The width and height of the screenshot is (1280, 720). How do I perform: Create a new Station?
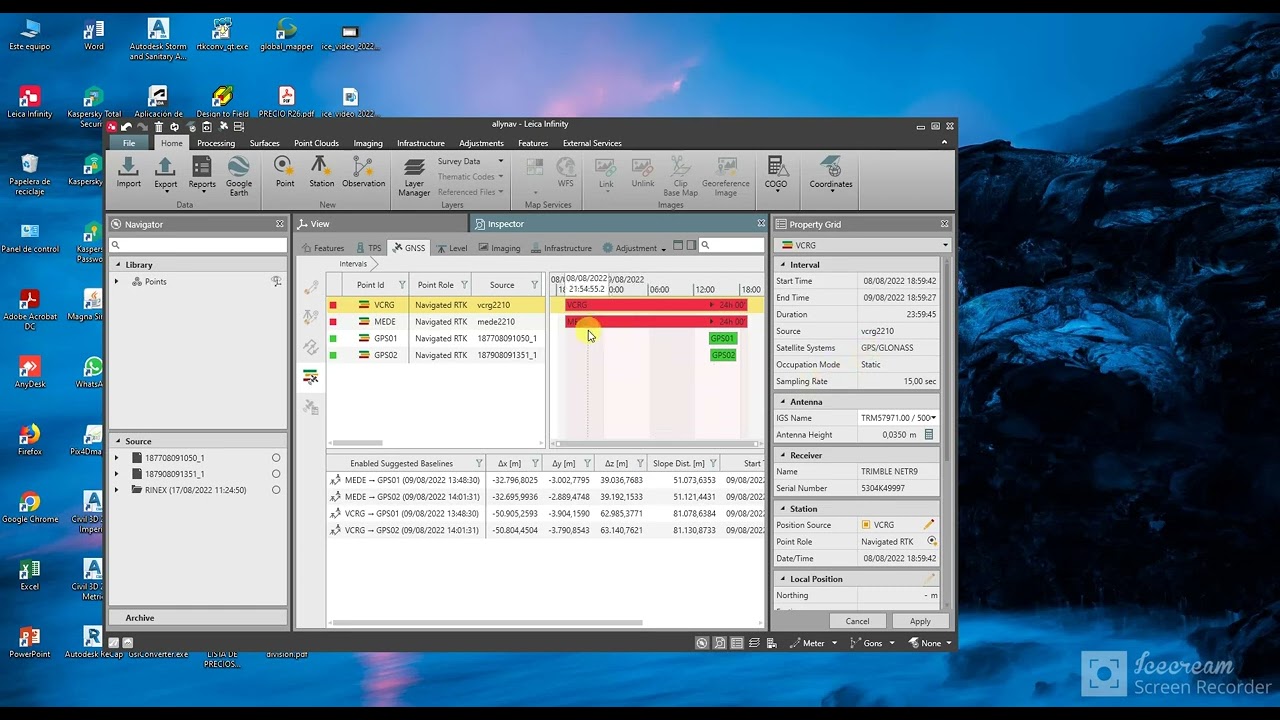(x=321, y=172)
